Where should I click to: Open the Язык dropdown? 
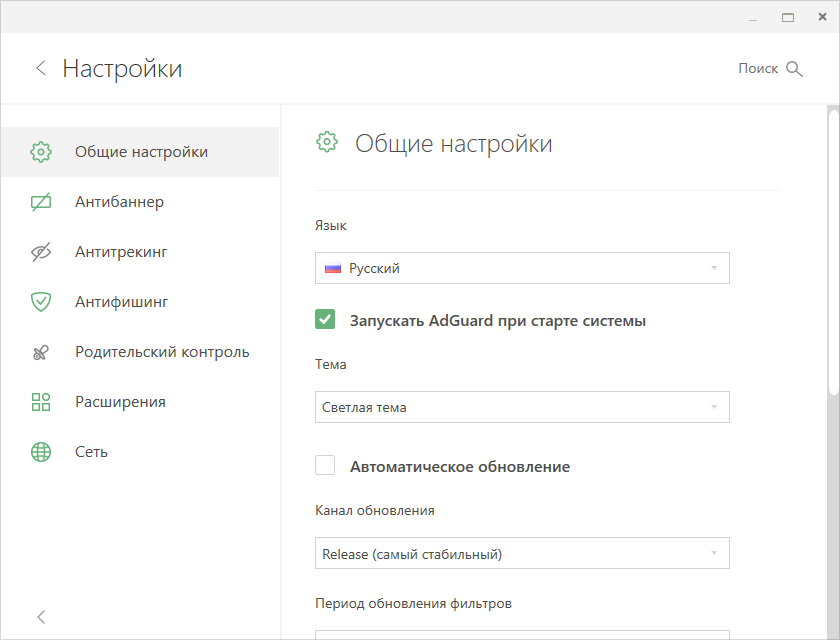pyautogui.click(x=522, y=268)
